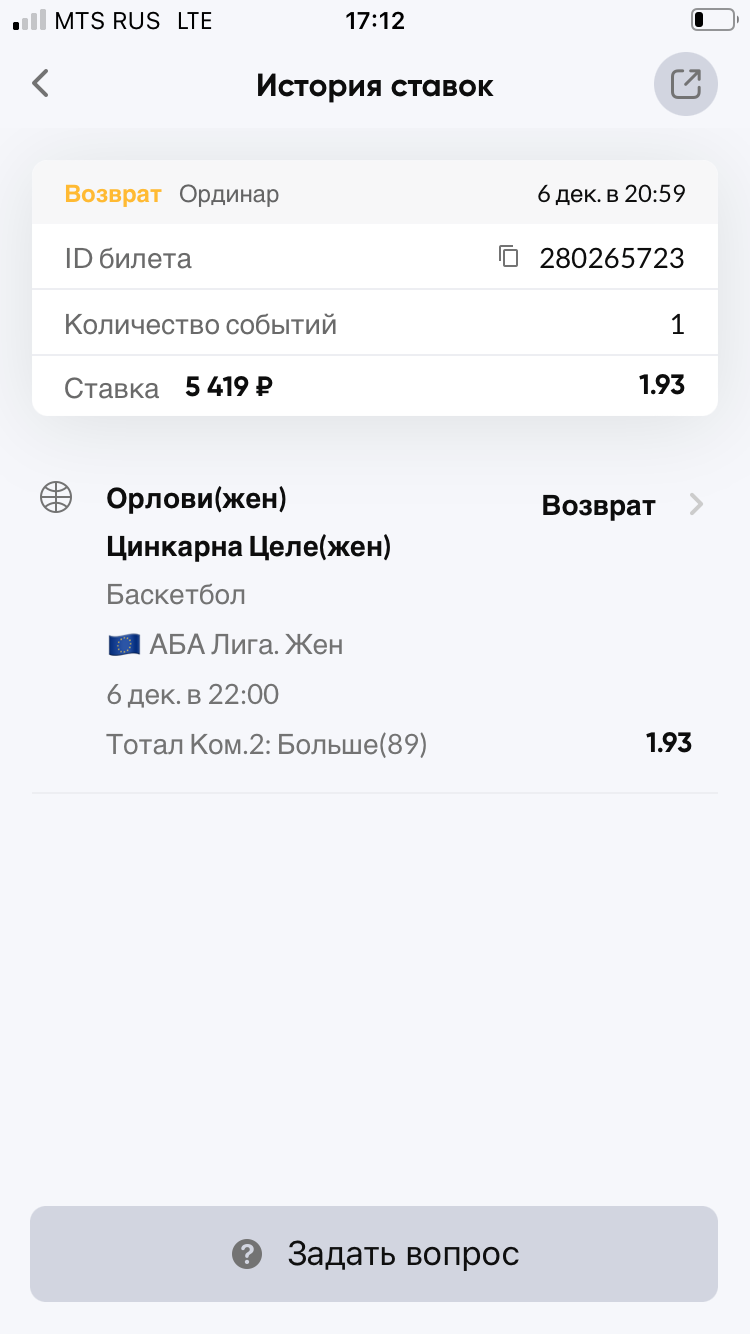This screenshot has height=1334, width=750.
Task: Tap the Тотал Ком.2: Больше(89) market
Action: click(267, 744)
